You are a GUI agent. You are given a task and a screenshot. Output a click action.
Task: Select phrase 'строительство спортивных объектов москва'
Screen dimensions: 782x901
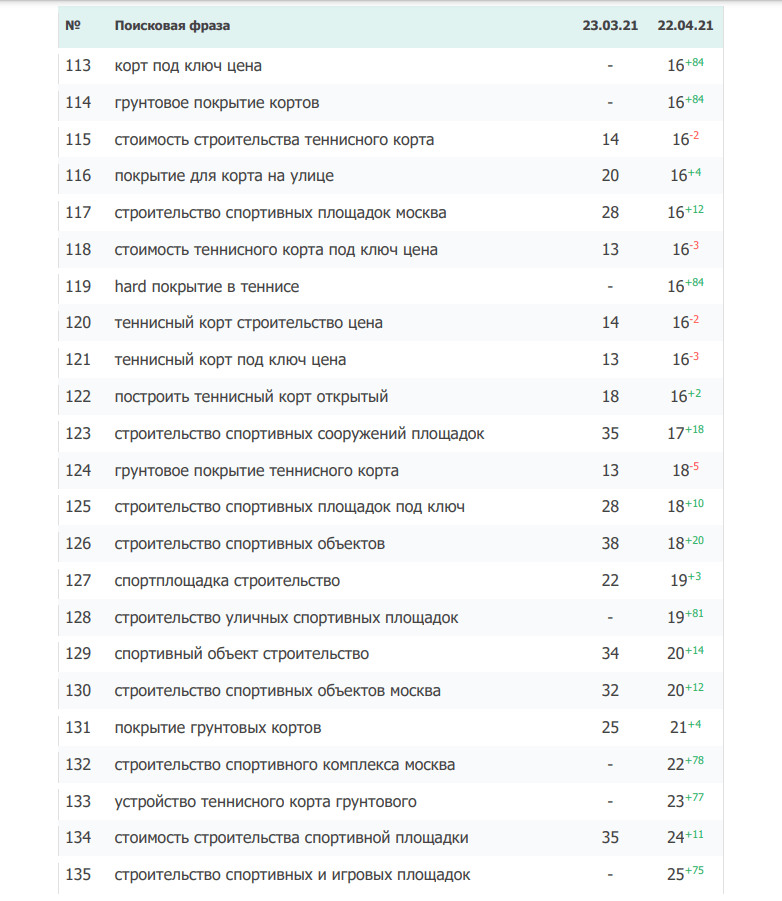278,691
